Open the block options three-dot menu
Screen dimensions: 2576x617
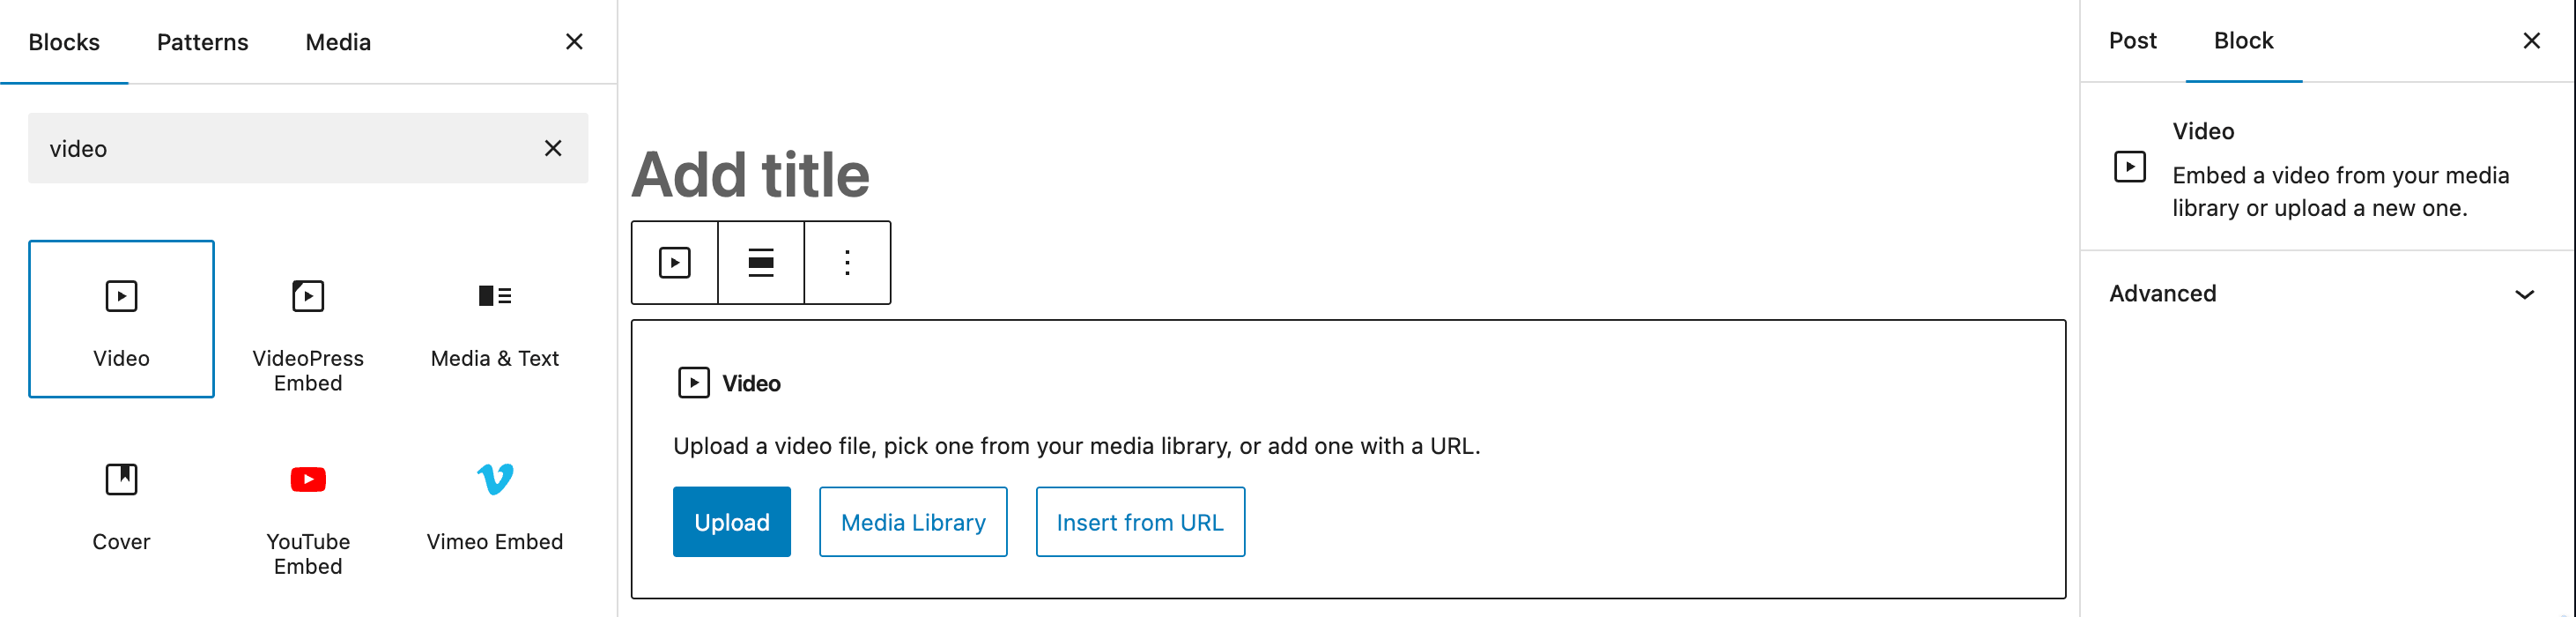click(x=847, y=263)
